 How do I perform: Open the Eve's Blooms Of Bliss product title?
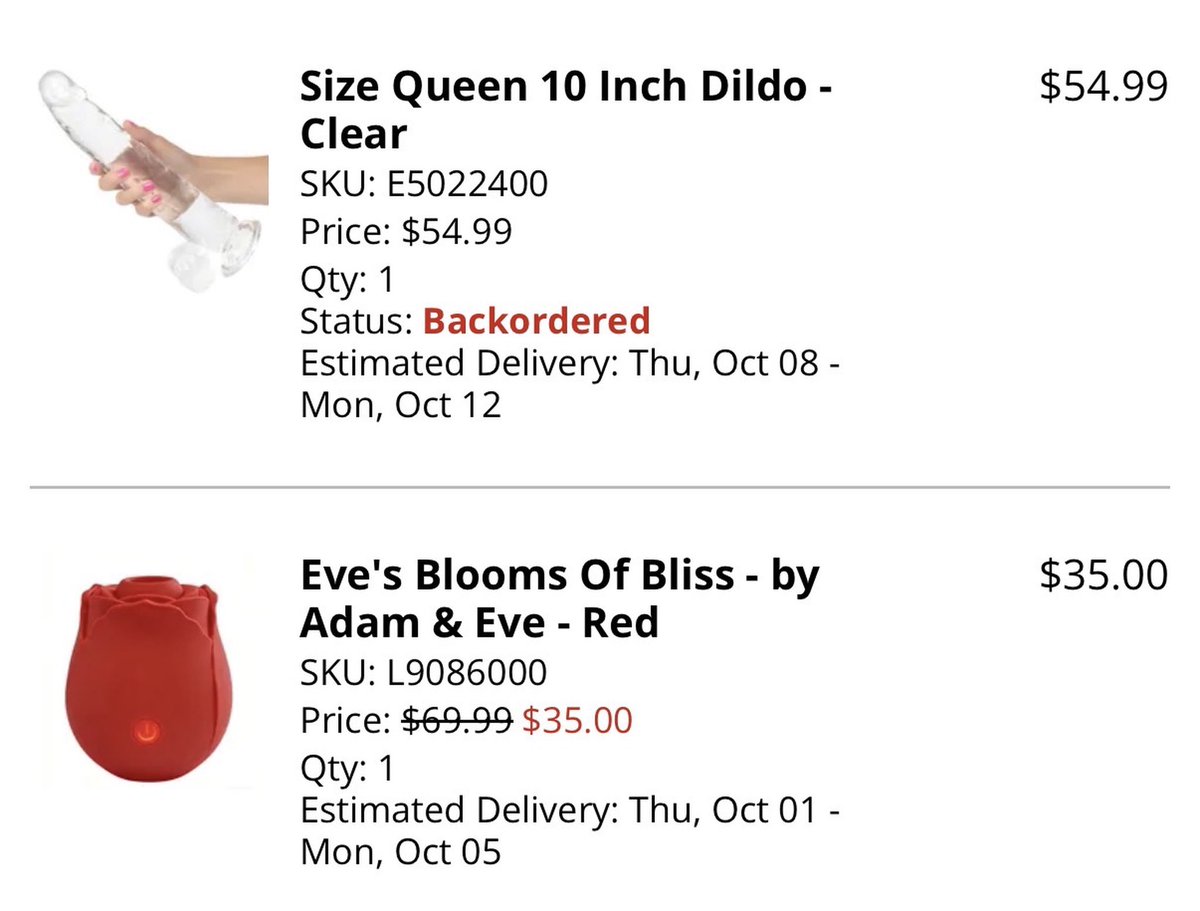(x=560, y=599)
